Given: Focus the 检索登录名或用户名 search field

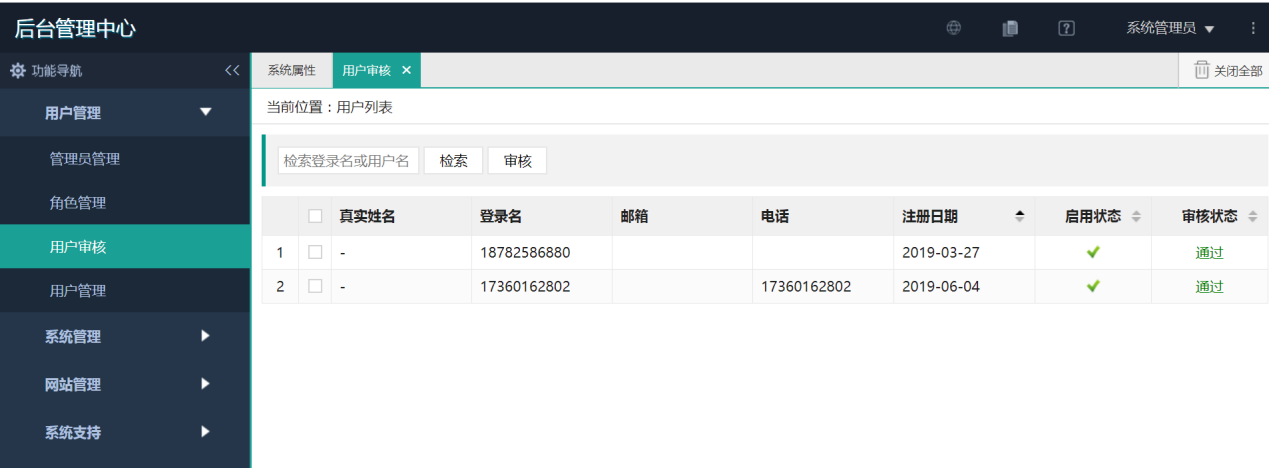Looking at the screenshot, I should pyautogui.click(x=348, y=161).
